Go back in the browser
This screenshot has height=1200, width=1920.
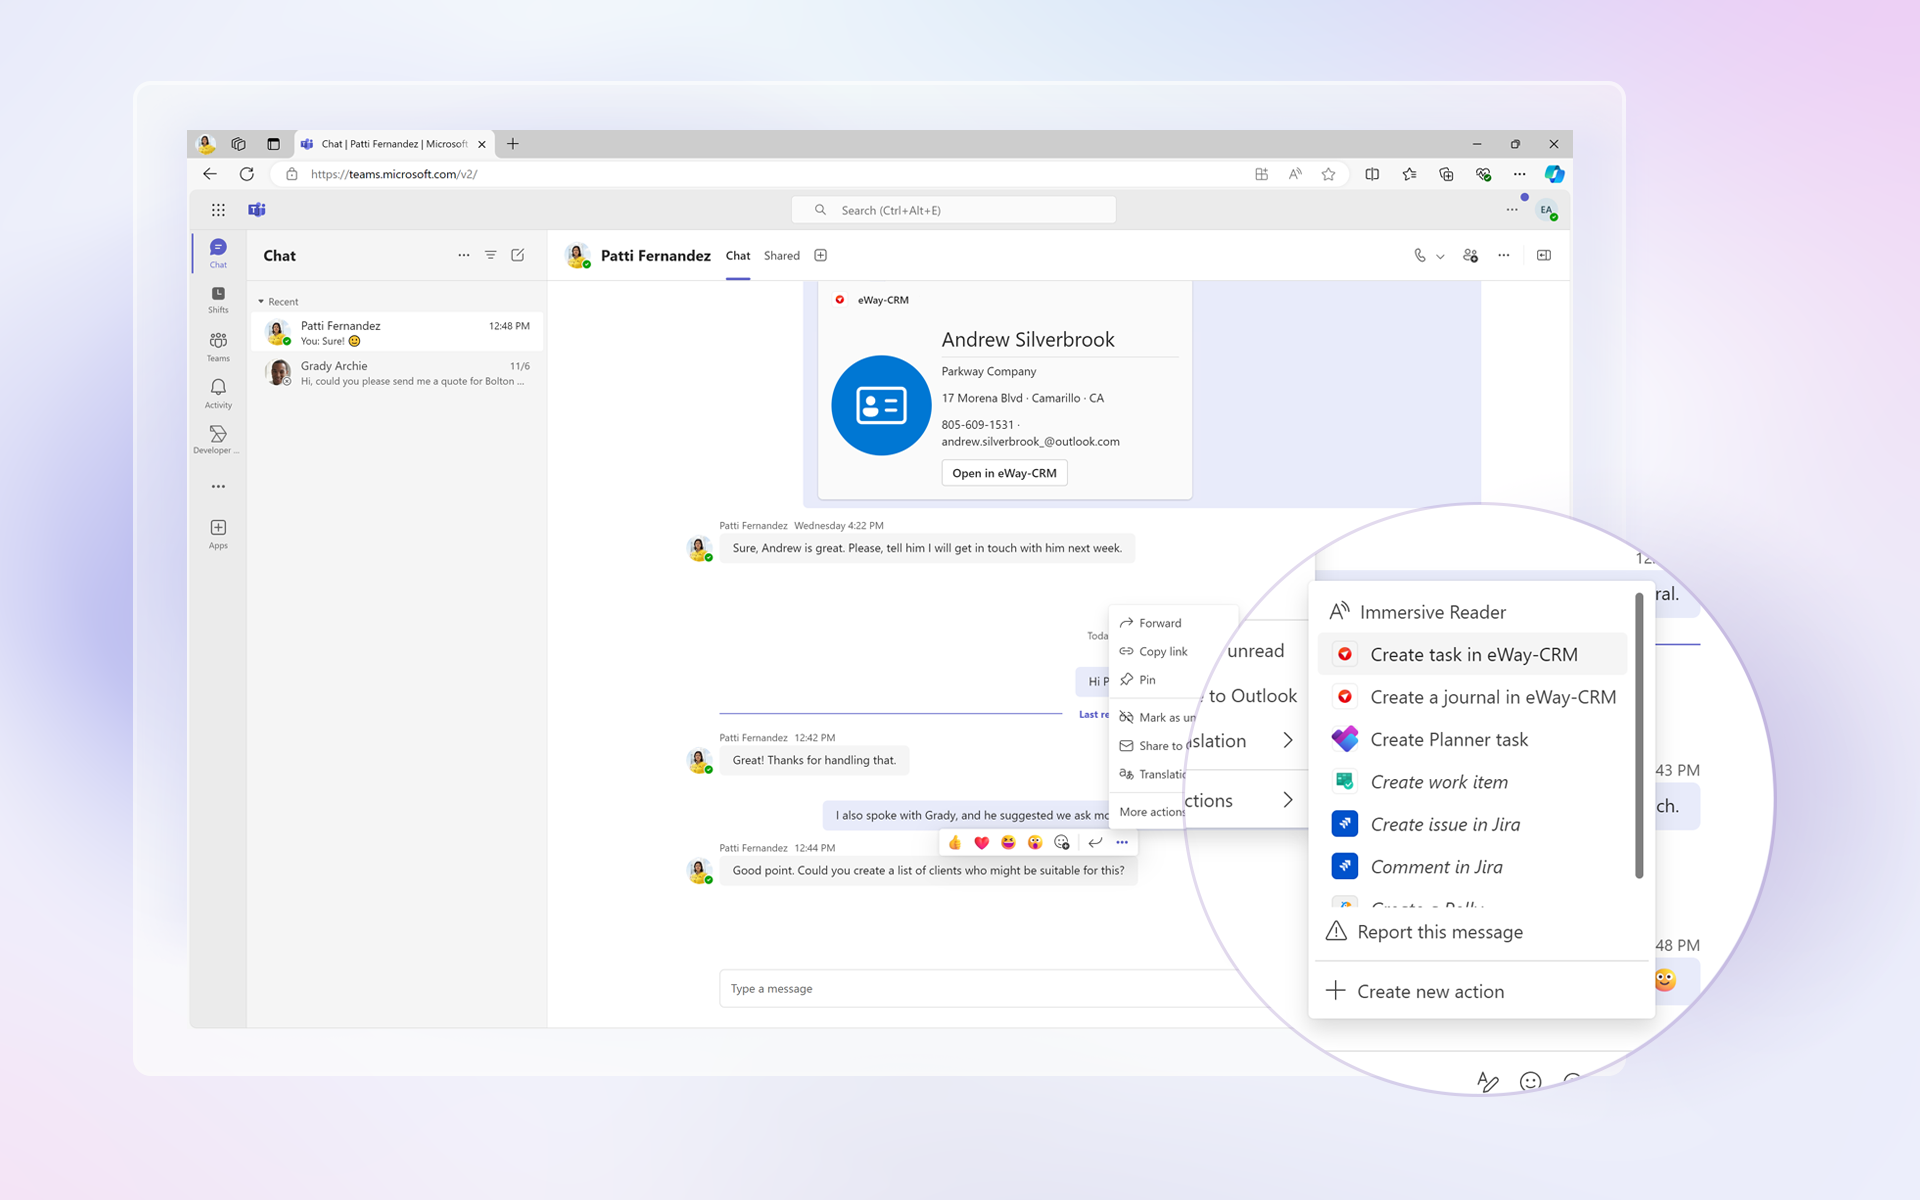click(x=210, y=174)
